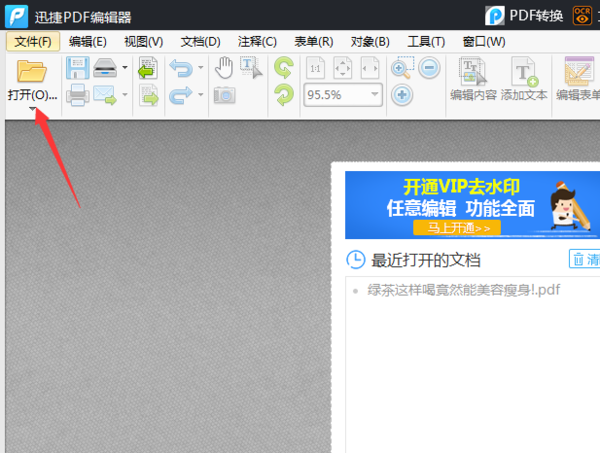Image resolution: width=600 pixels, height=453 pixels.
Task: Click the 马上开通>> VIP button
Action: pos(457,228)
